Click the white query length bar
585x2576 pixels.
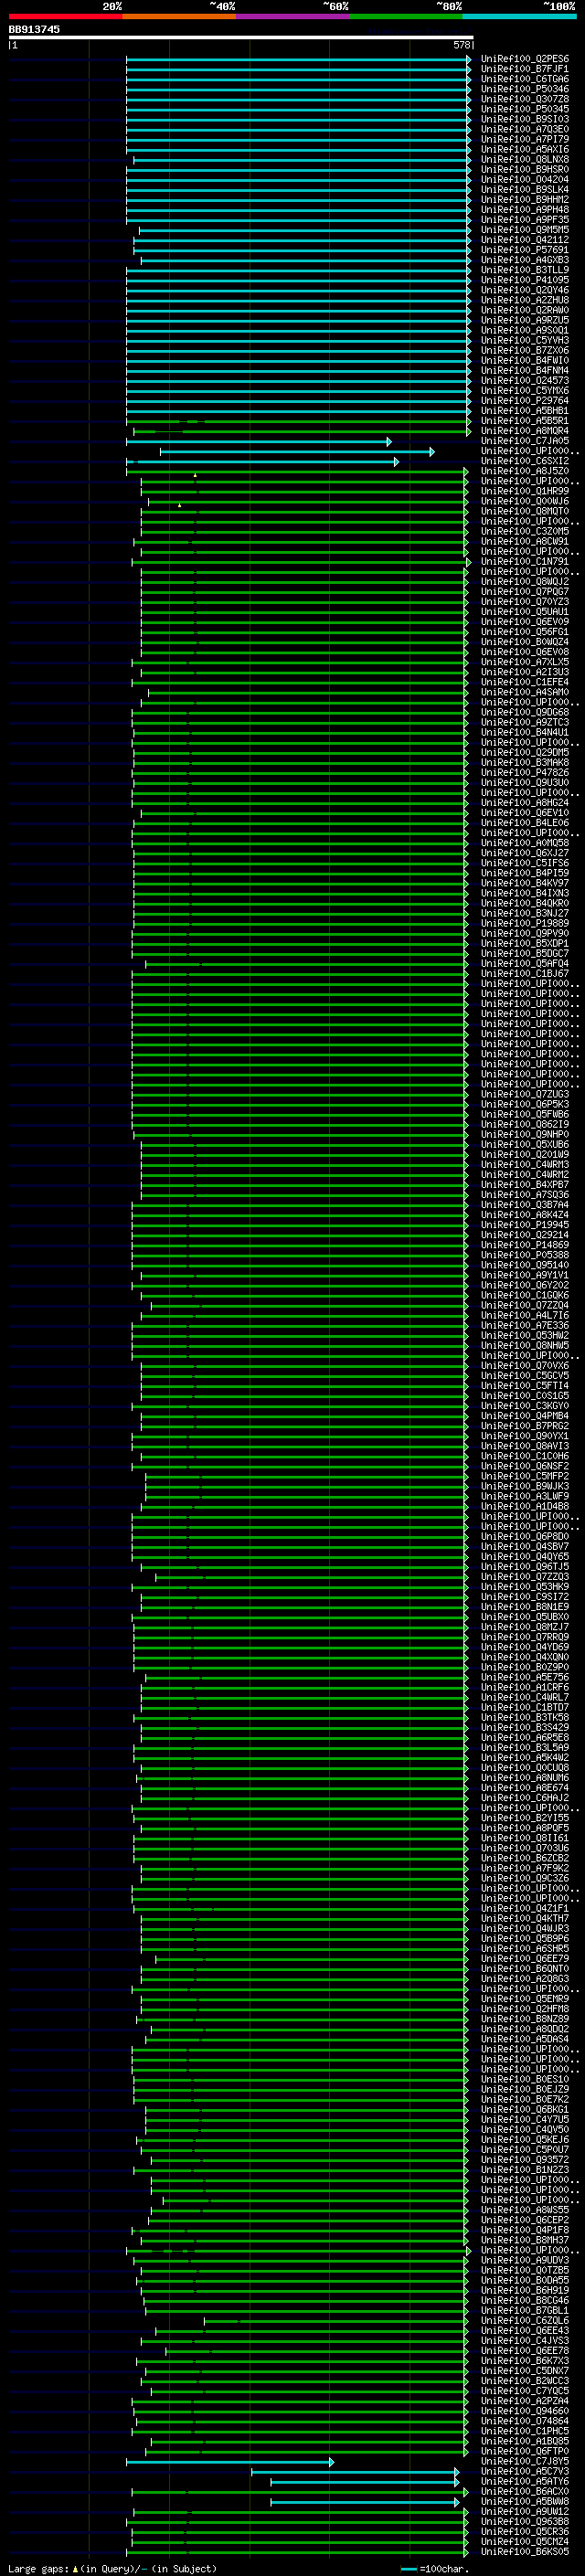(241, 37)
